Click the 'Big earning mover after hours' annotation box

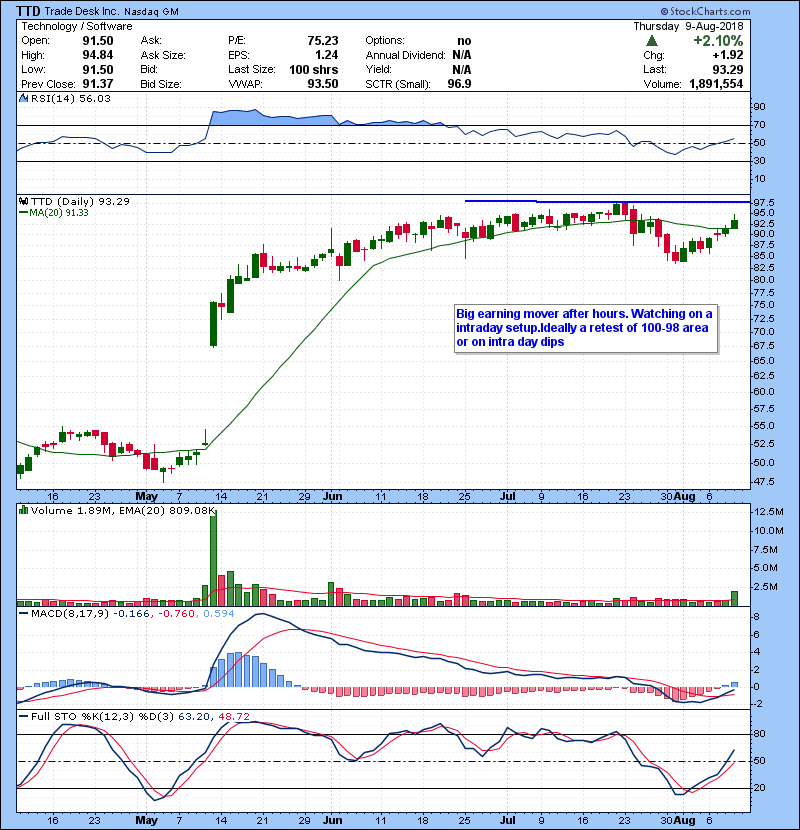[x=586, y=328]
